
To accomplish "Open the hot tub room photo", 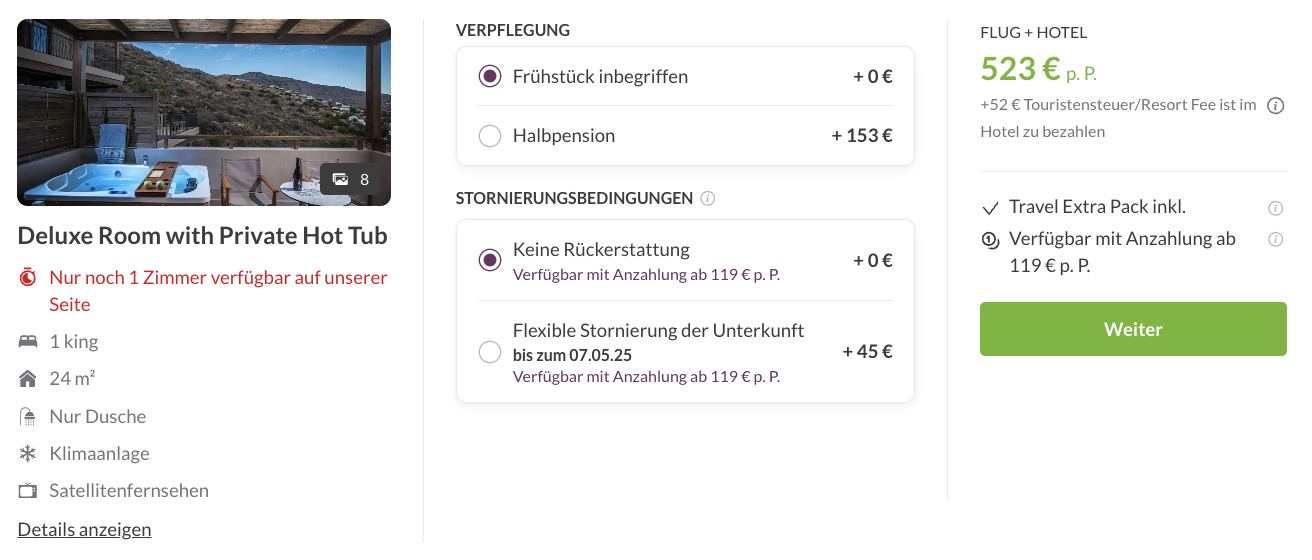I will pyautogui.click(x=204, y=112).
